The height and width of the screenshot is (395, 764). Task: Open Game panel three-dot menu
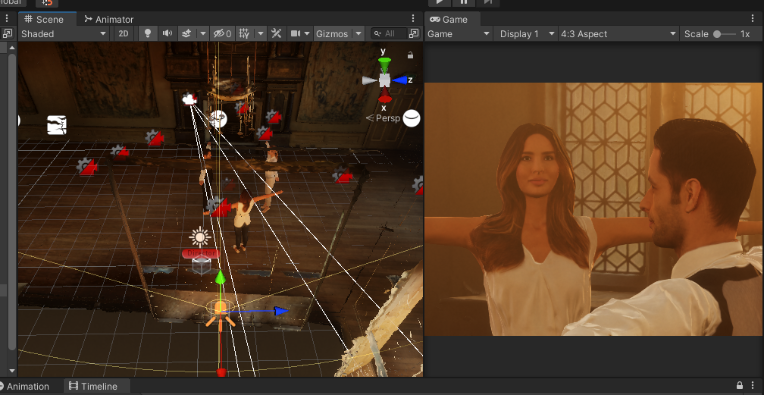point(753,19)
